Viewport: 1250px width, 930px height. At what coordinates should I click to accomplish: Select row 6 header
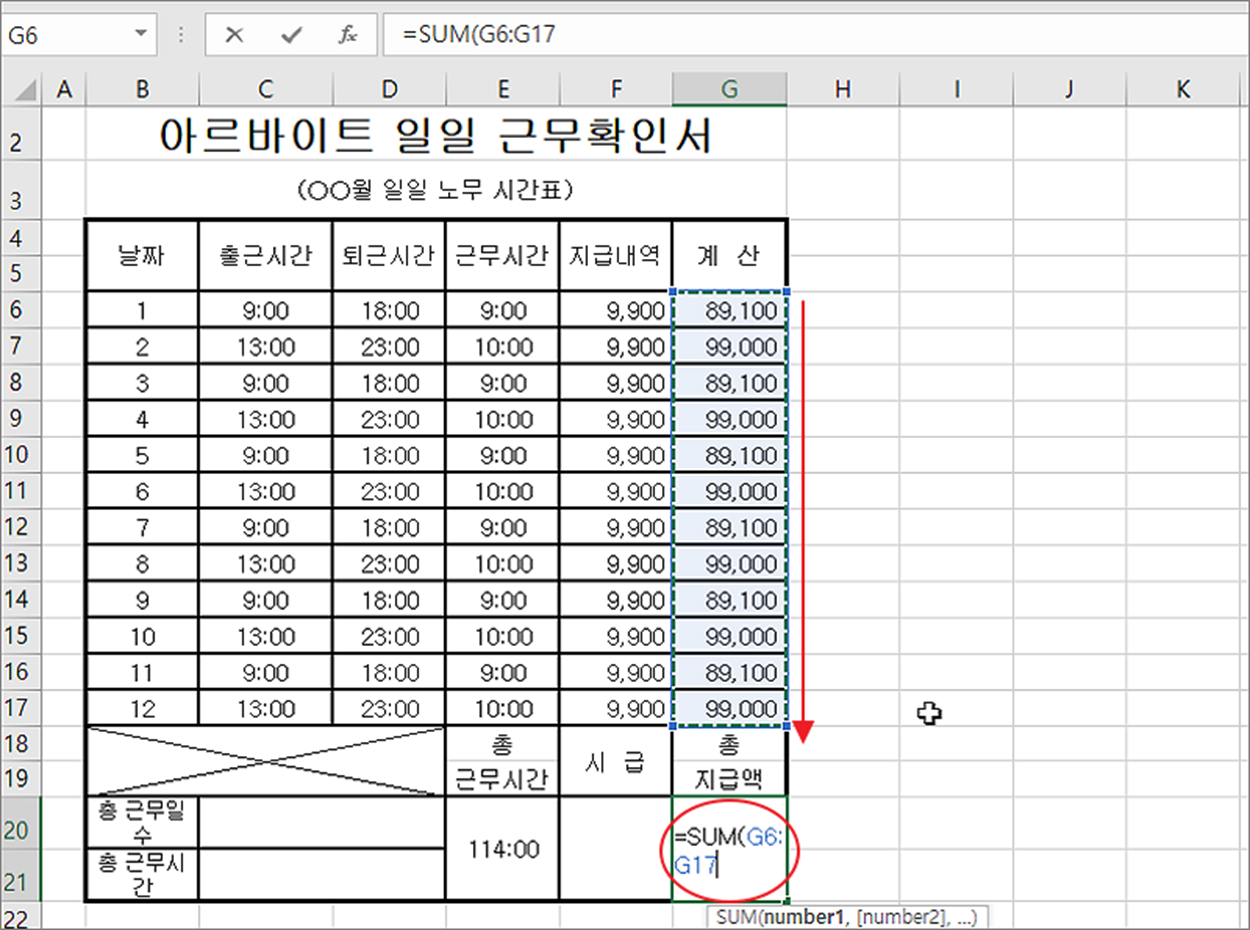point(22,310)
